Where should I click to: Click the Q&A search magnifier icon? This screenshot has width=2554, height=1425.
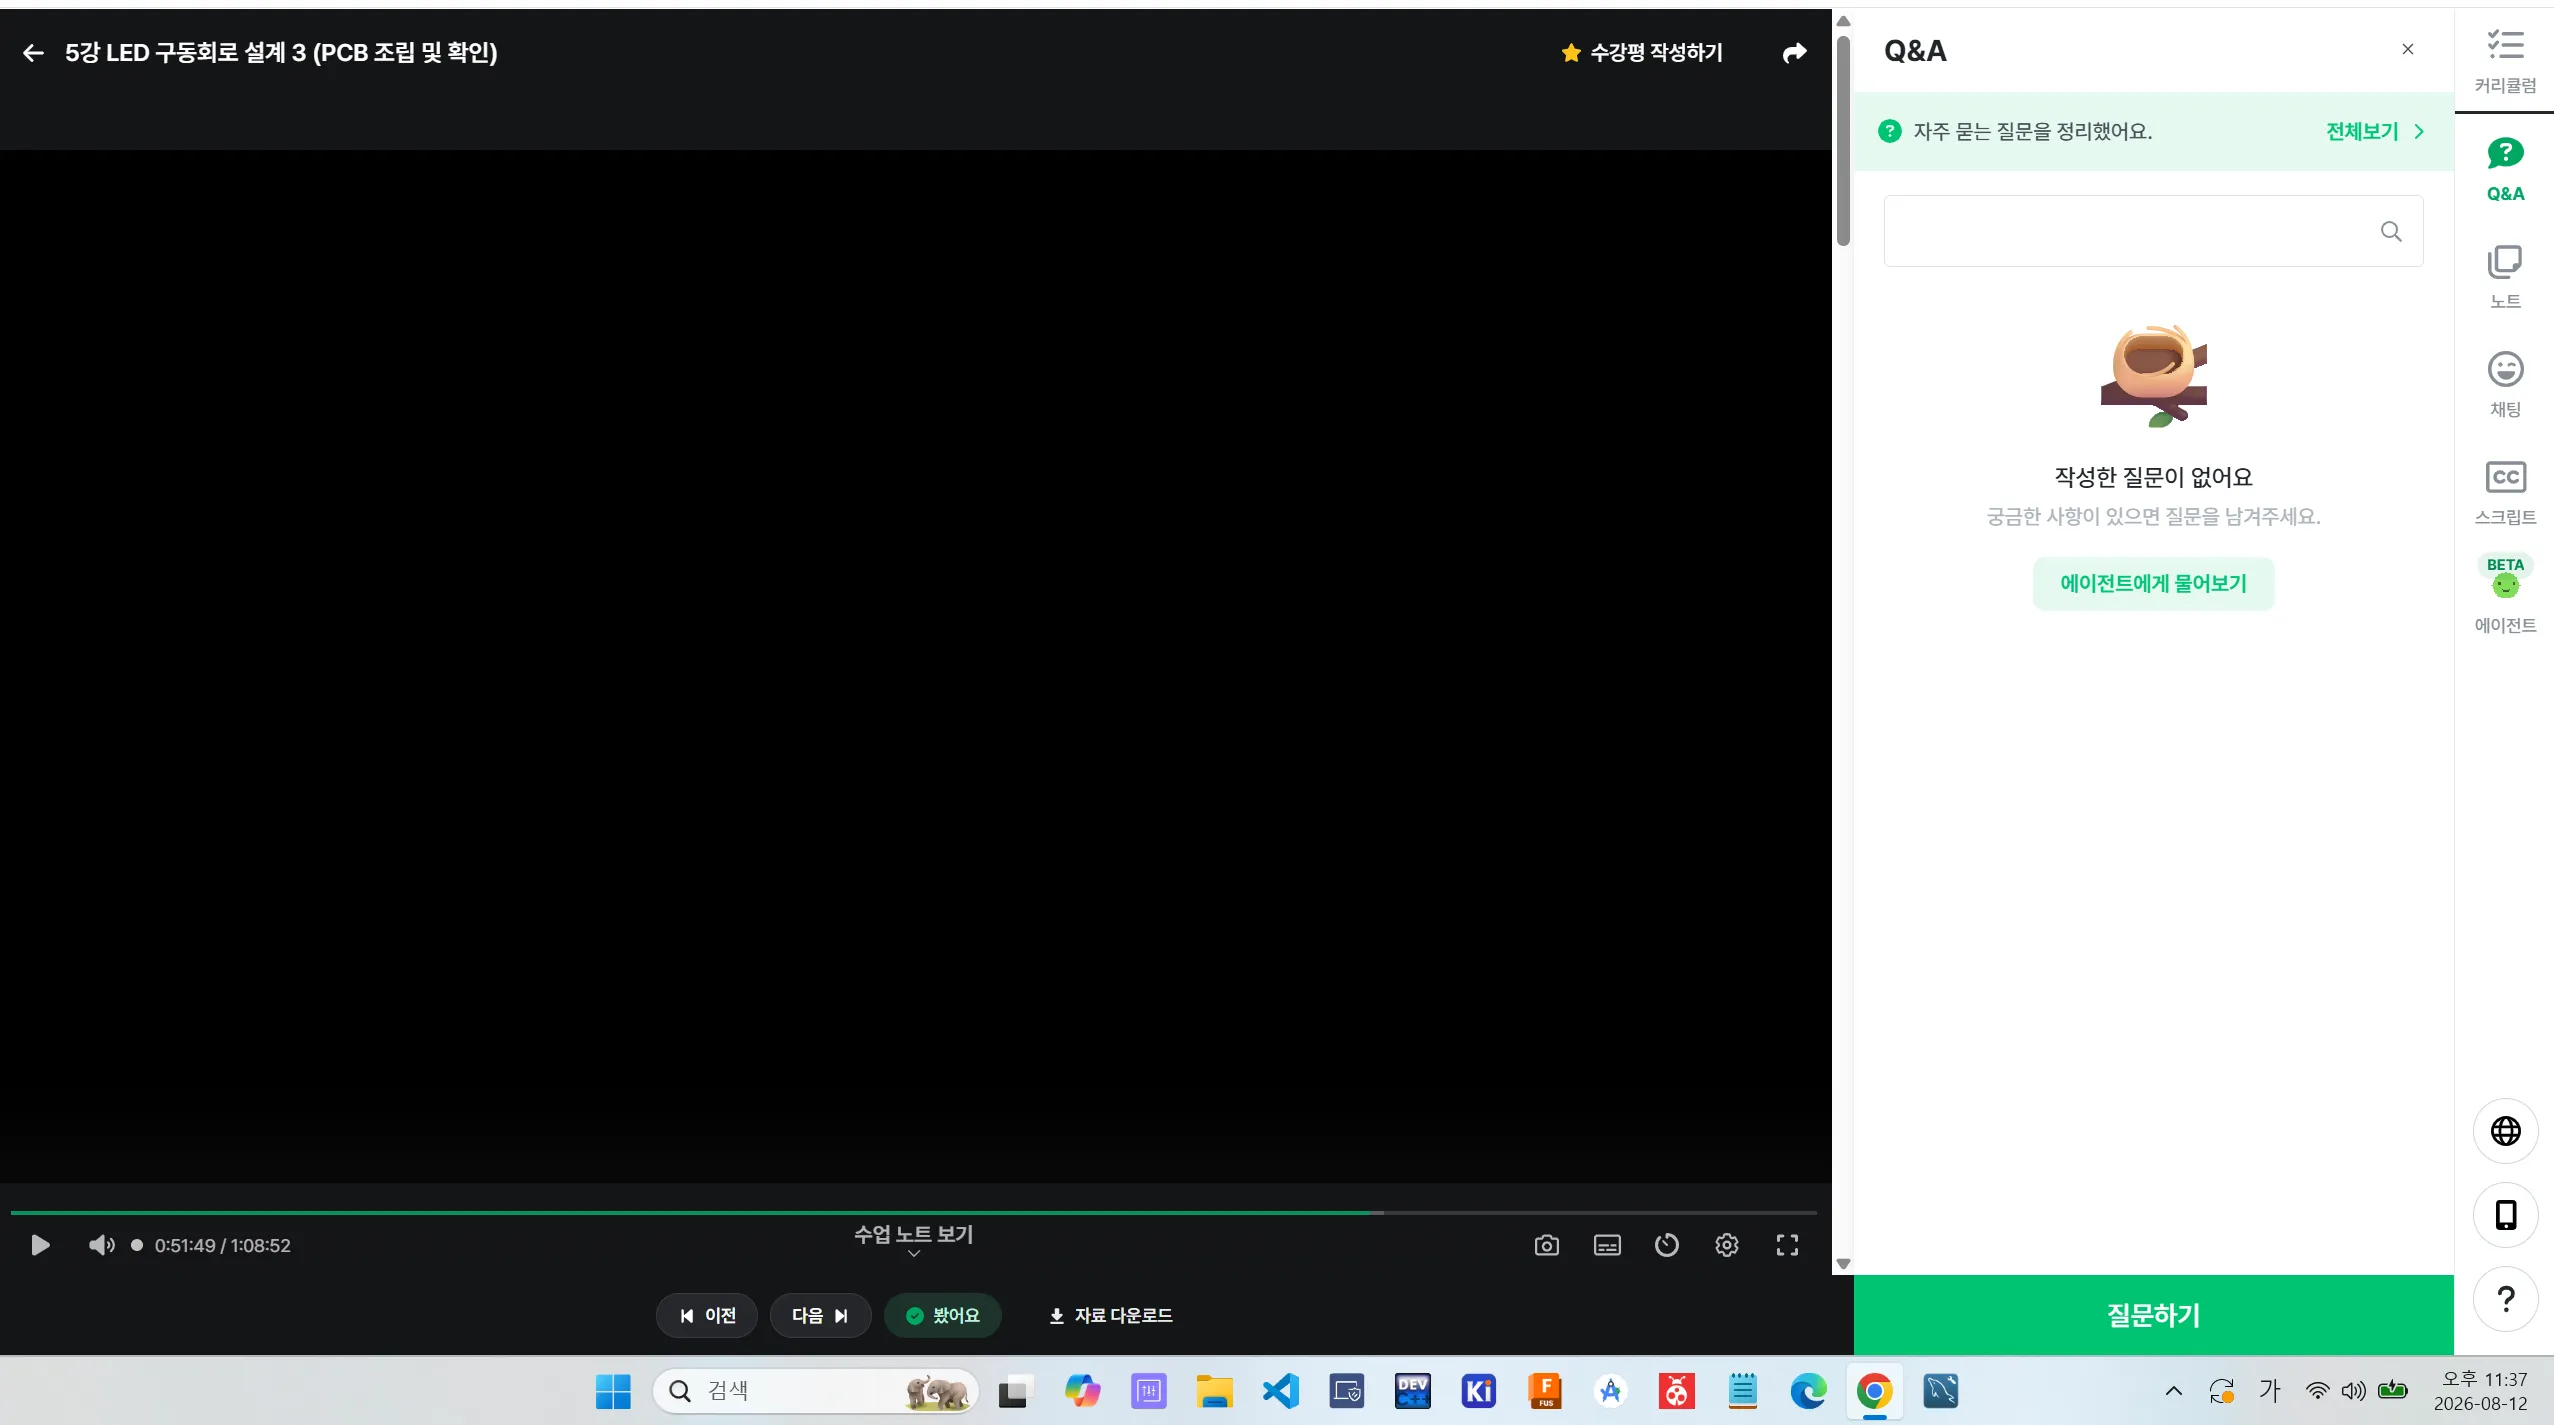click(x=2391, y=231)
